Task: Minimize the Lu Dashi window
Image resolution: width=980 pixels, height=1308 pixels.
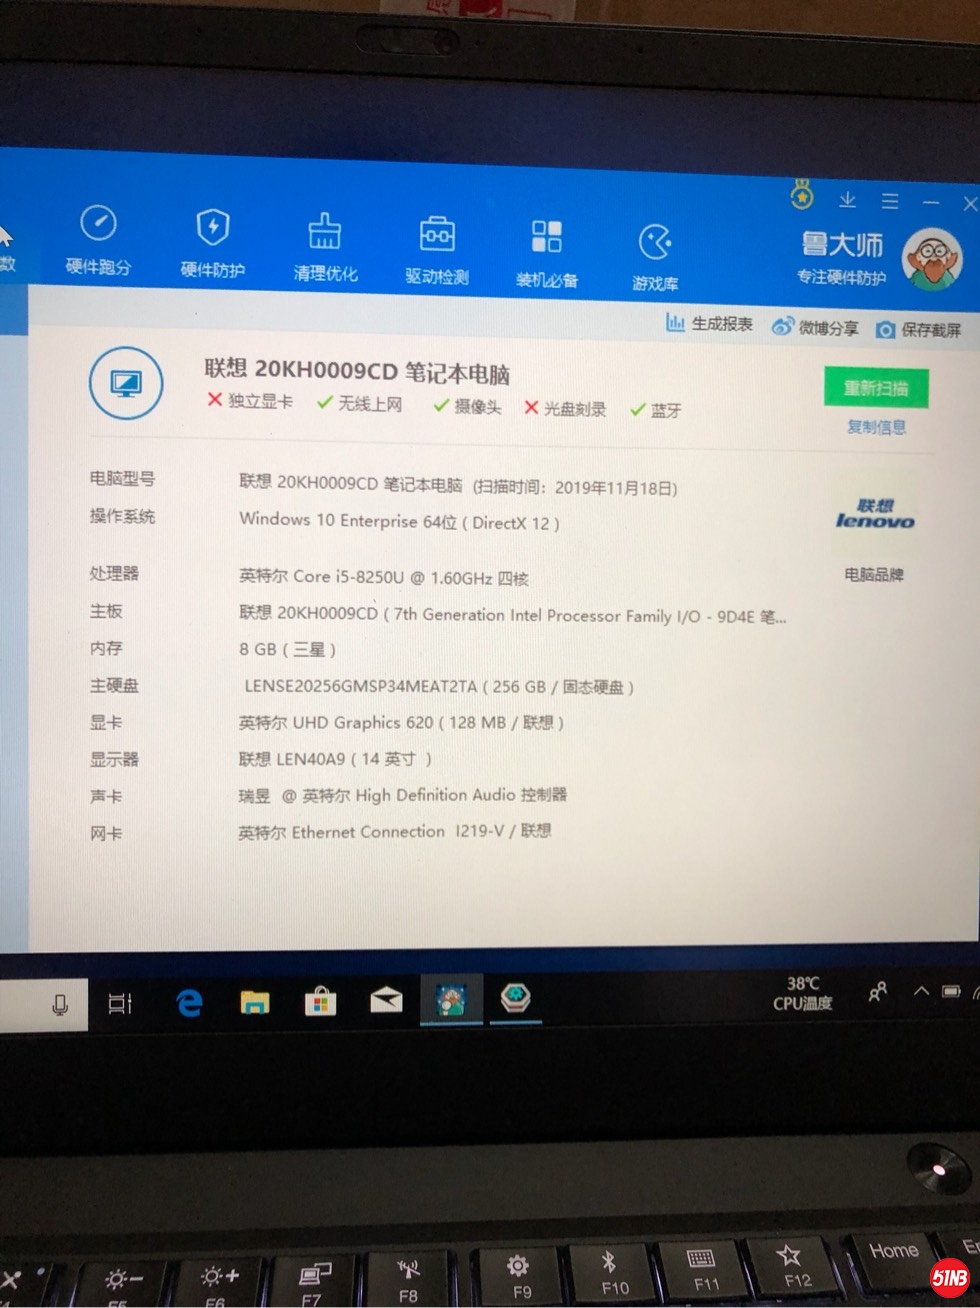Action: point(931,203)
